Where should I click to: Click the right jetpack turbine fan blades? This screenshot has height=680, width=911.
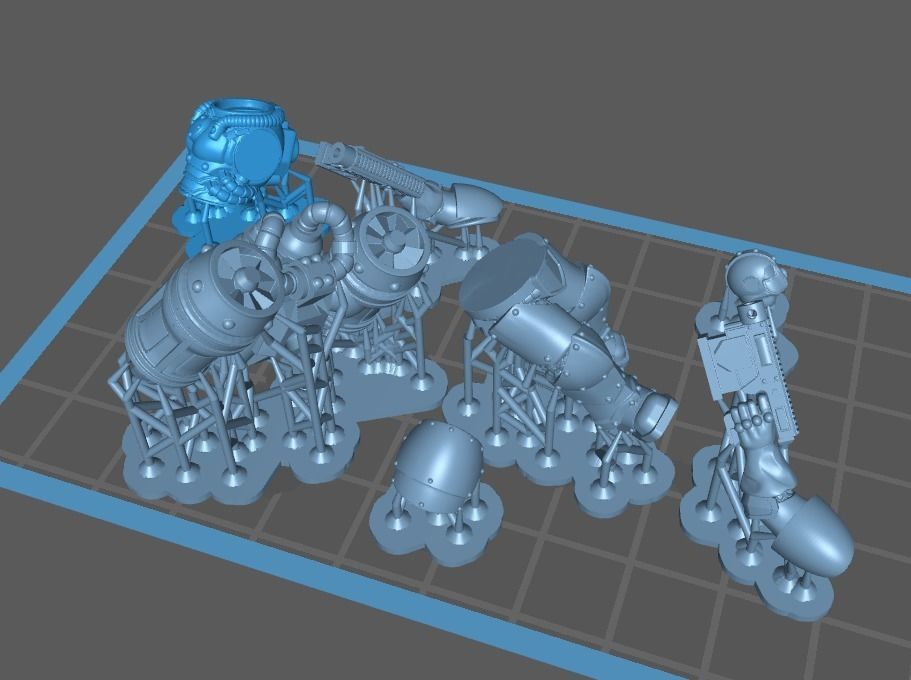392,237
